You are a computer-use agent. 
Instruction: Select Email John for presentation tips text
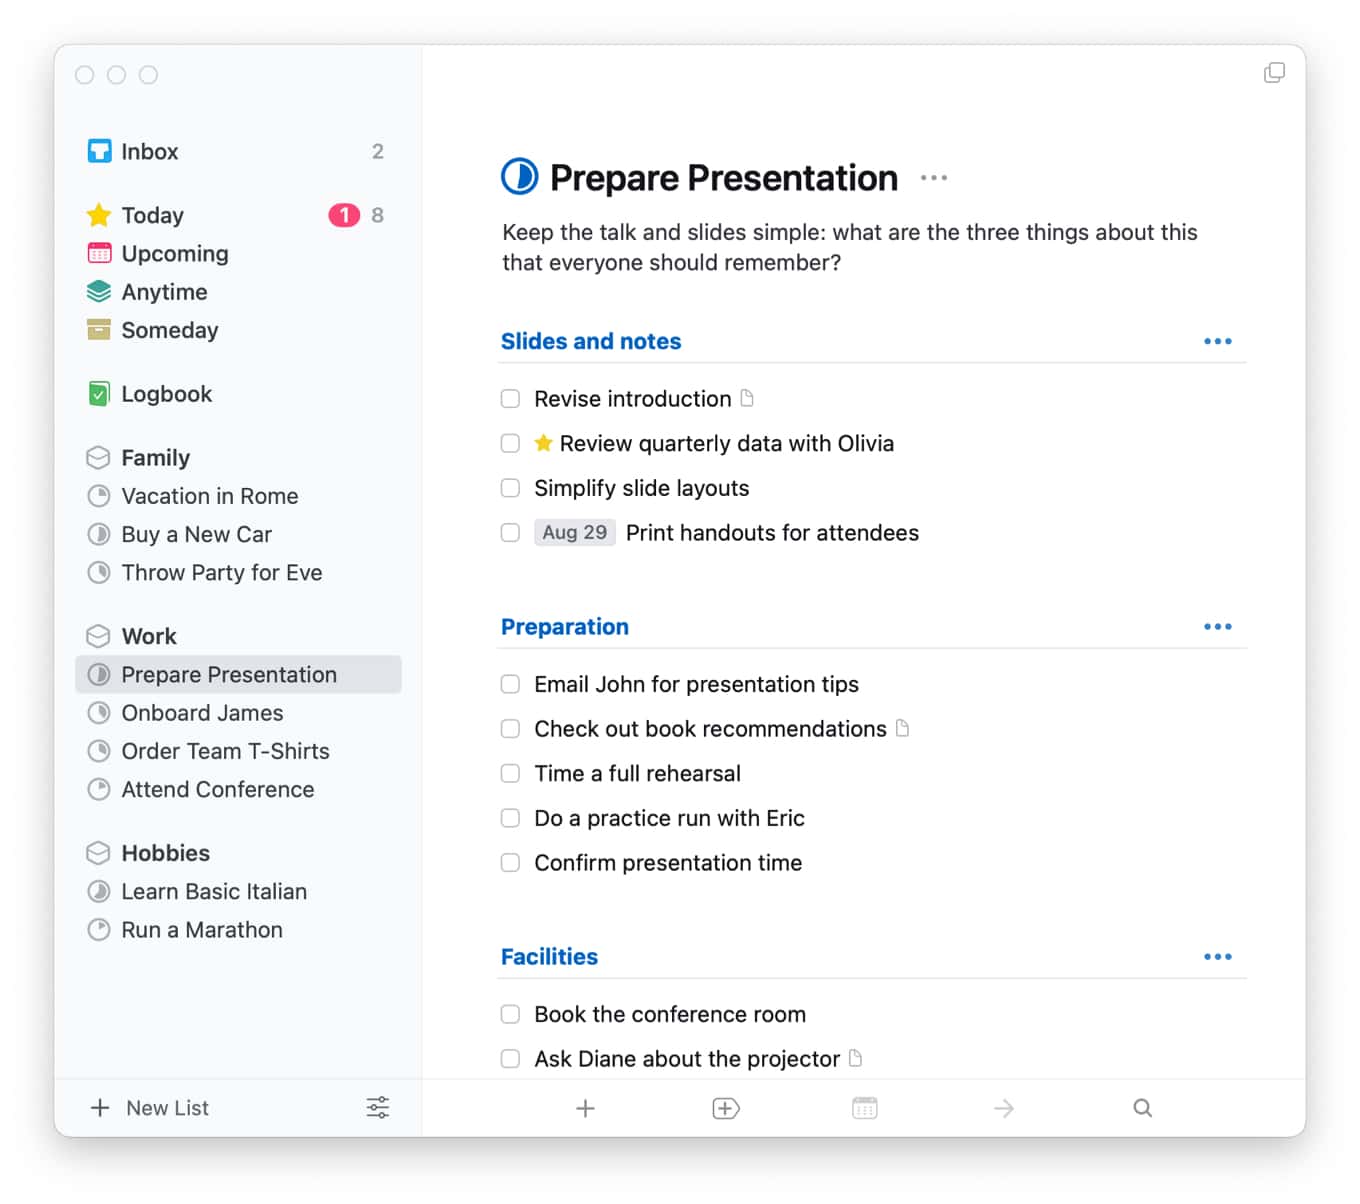pyautogui.click(x=697, y=684)
